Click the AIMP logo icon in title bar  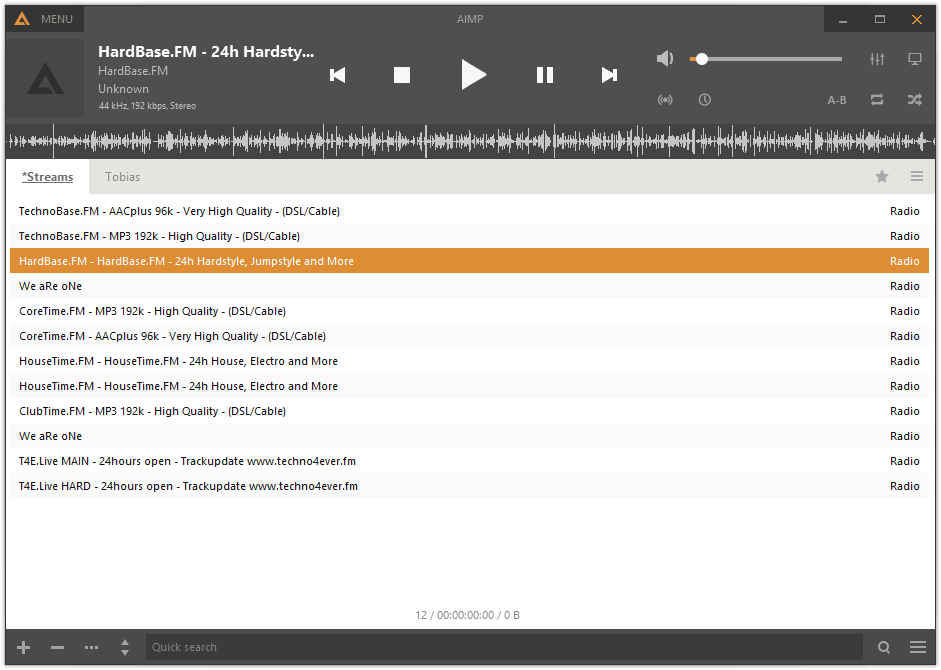point(22,19)
